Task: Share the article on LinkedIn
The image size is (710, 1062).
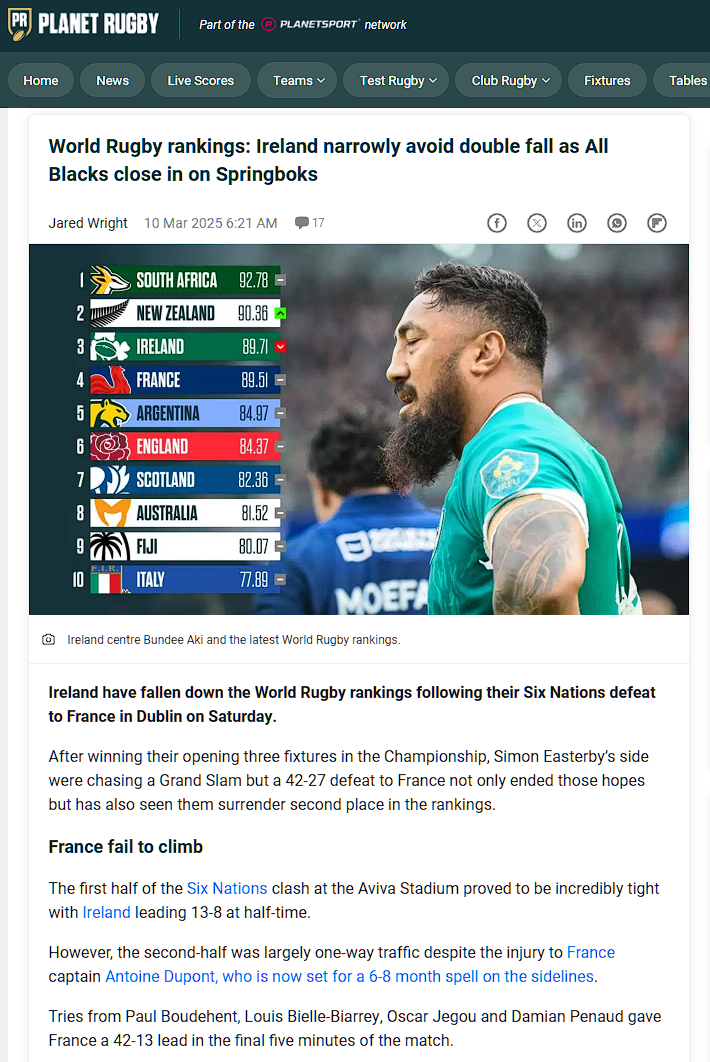Action: click(x=577, y=223)
